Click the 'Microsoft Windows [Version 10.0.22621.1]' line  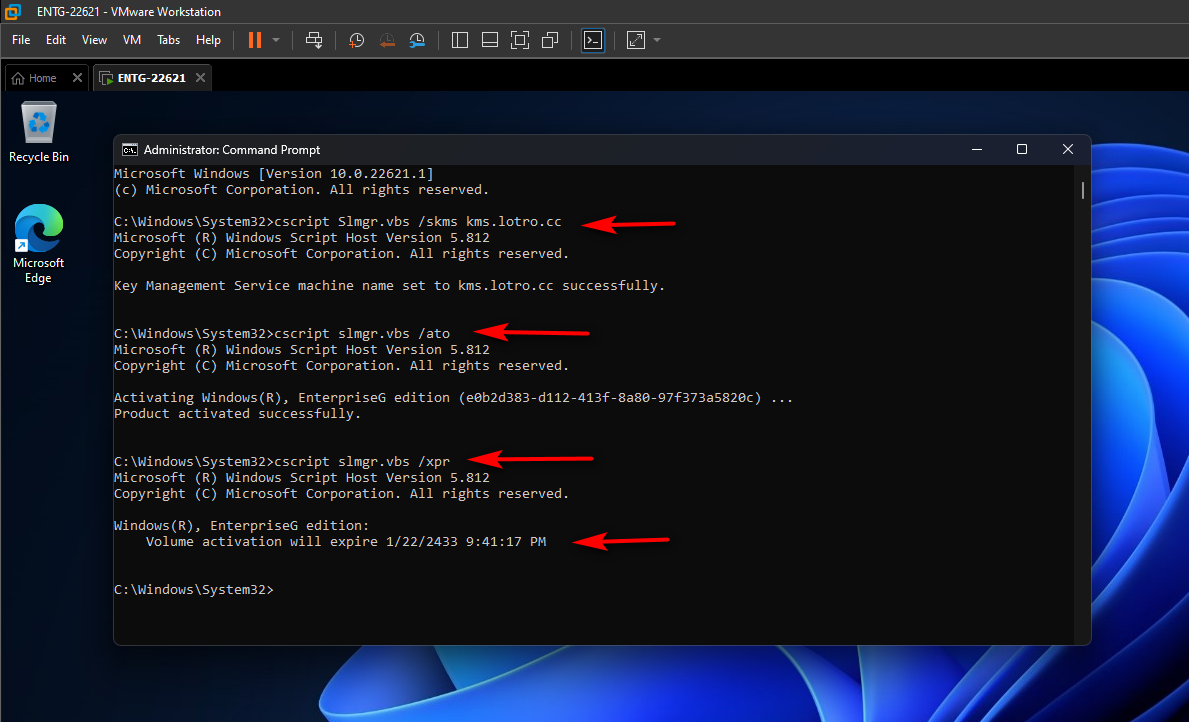[274, 174]
